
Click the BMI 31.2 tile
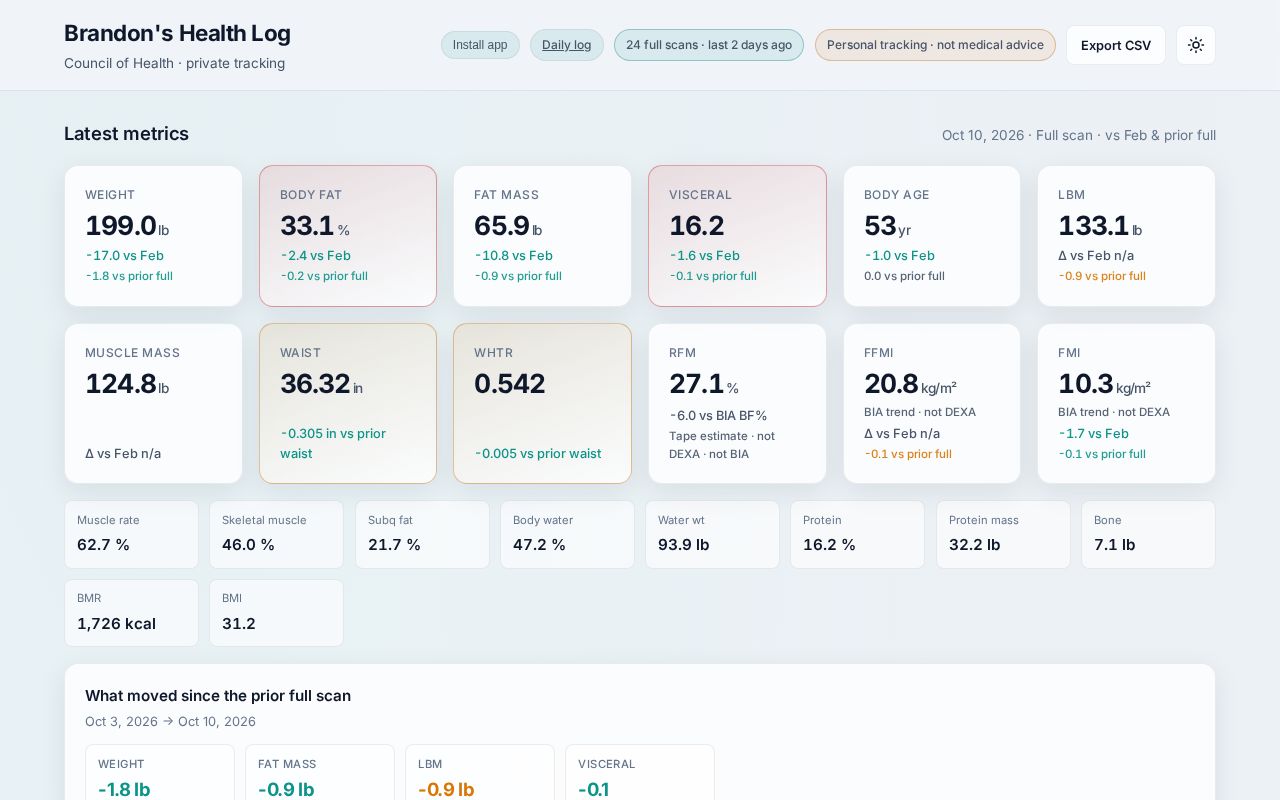(276, 613)
